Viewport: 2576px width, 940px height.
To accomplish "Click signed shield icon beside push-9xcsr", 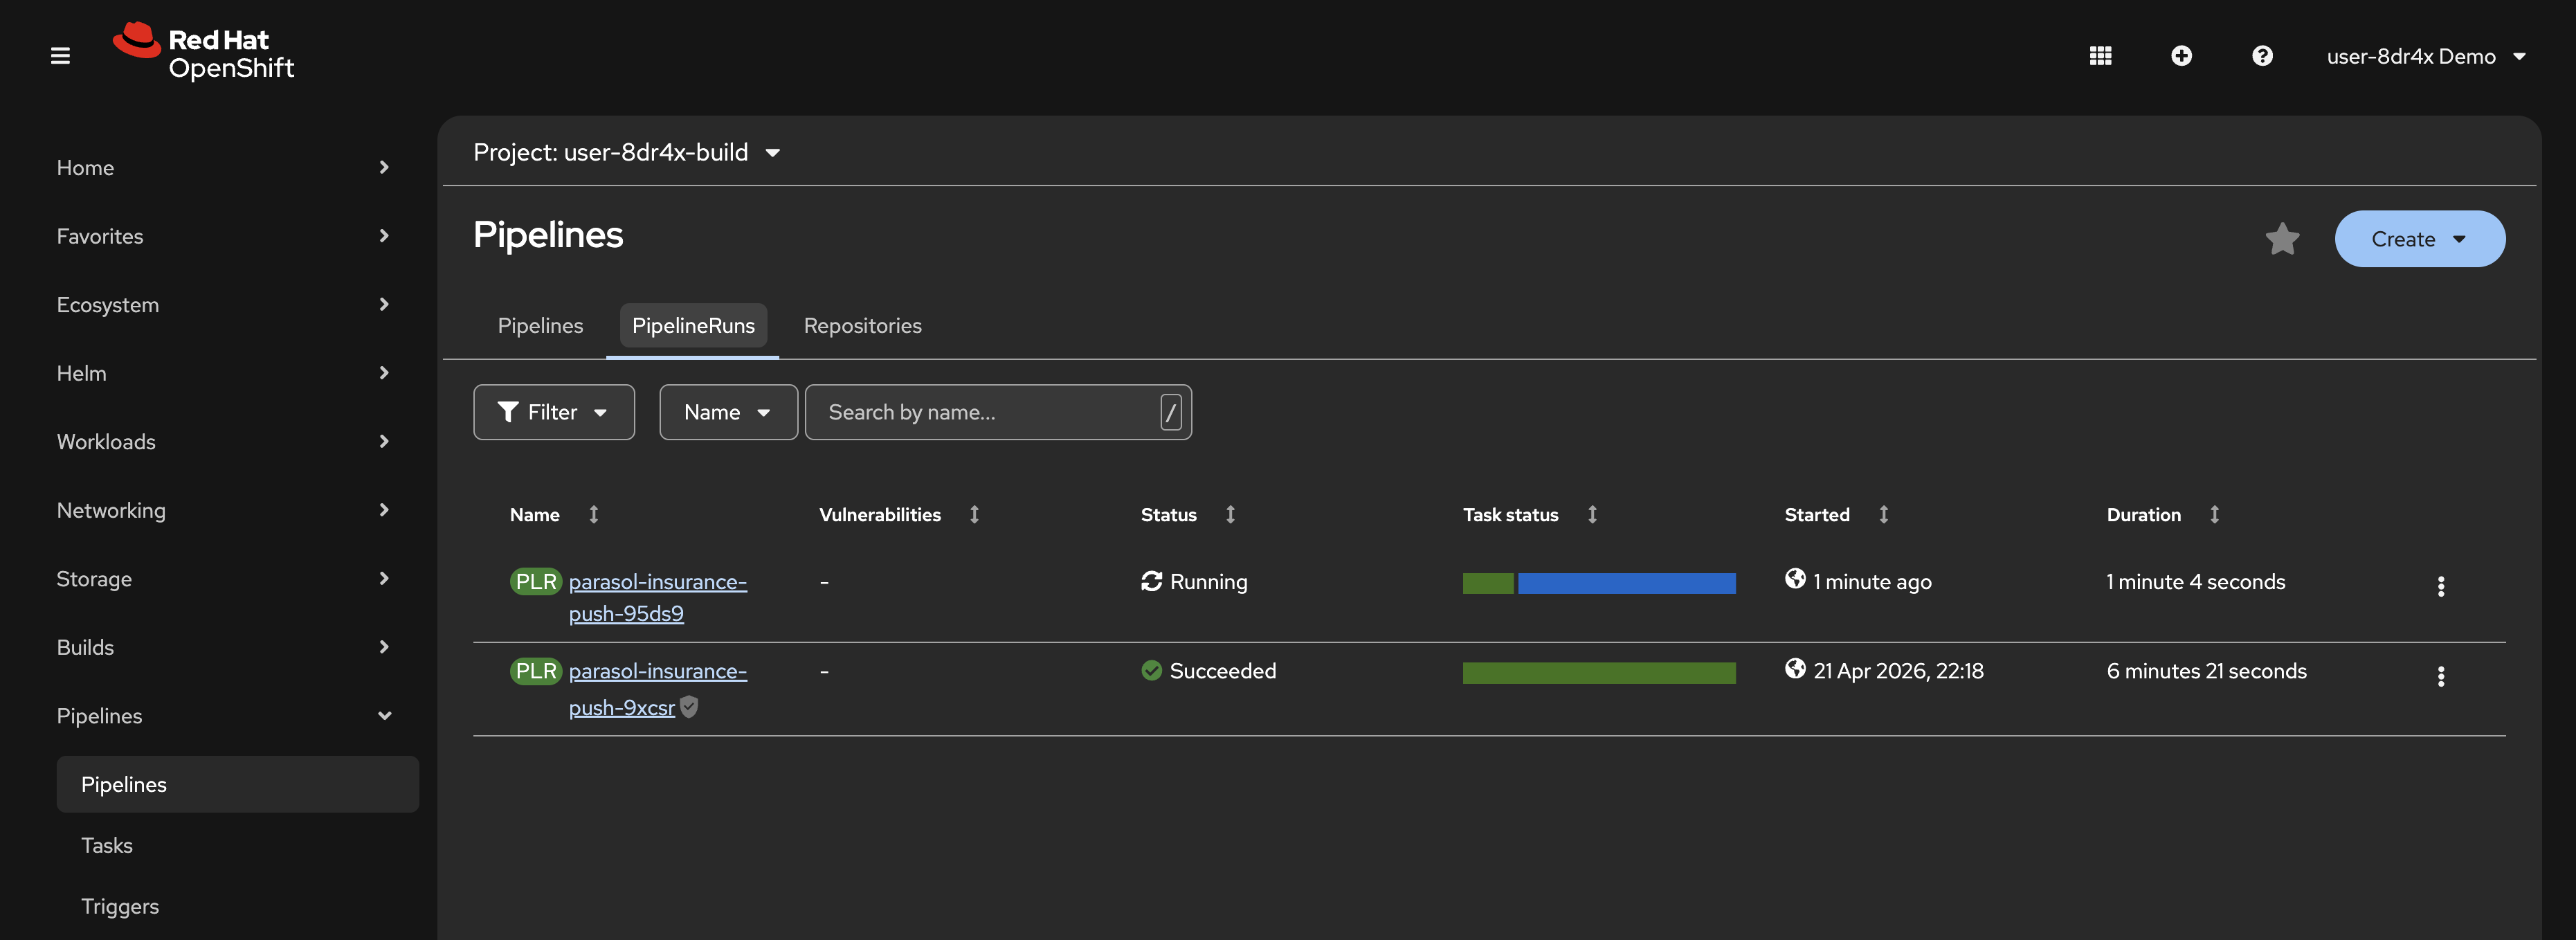I will [689, 707].
